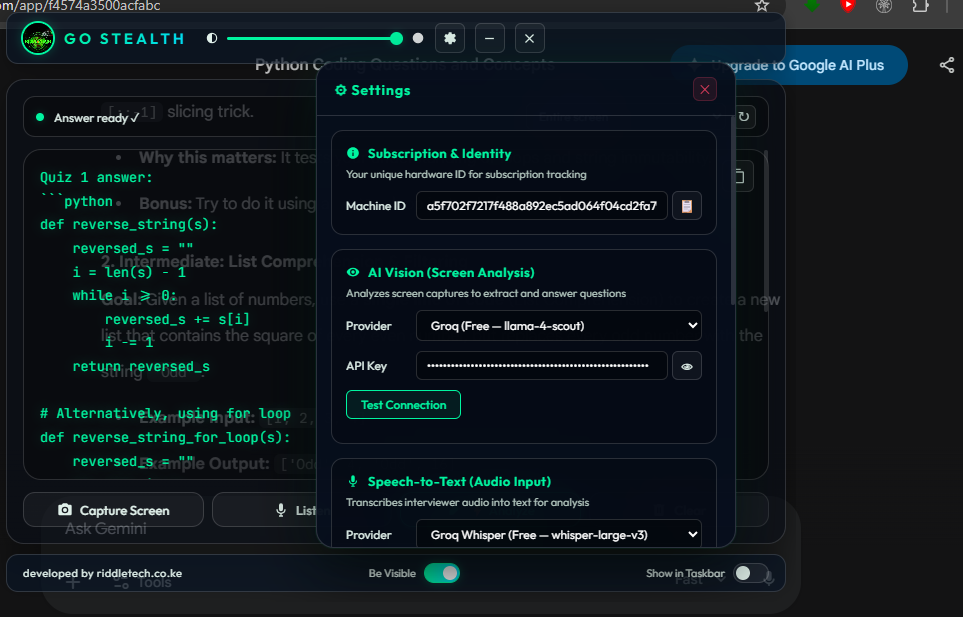Click the info icon beside Subscription & Identity
963x617 pixels.
[353, 153]
